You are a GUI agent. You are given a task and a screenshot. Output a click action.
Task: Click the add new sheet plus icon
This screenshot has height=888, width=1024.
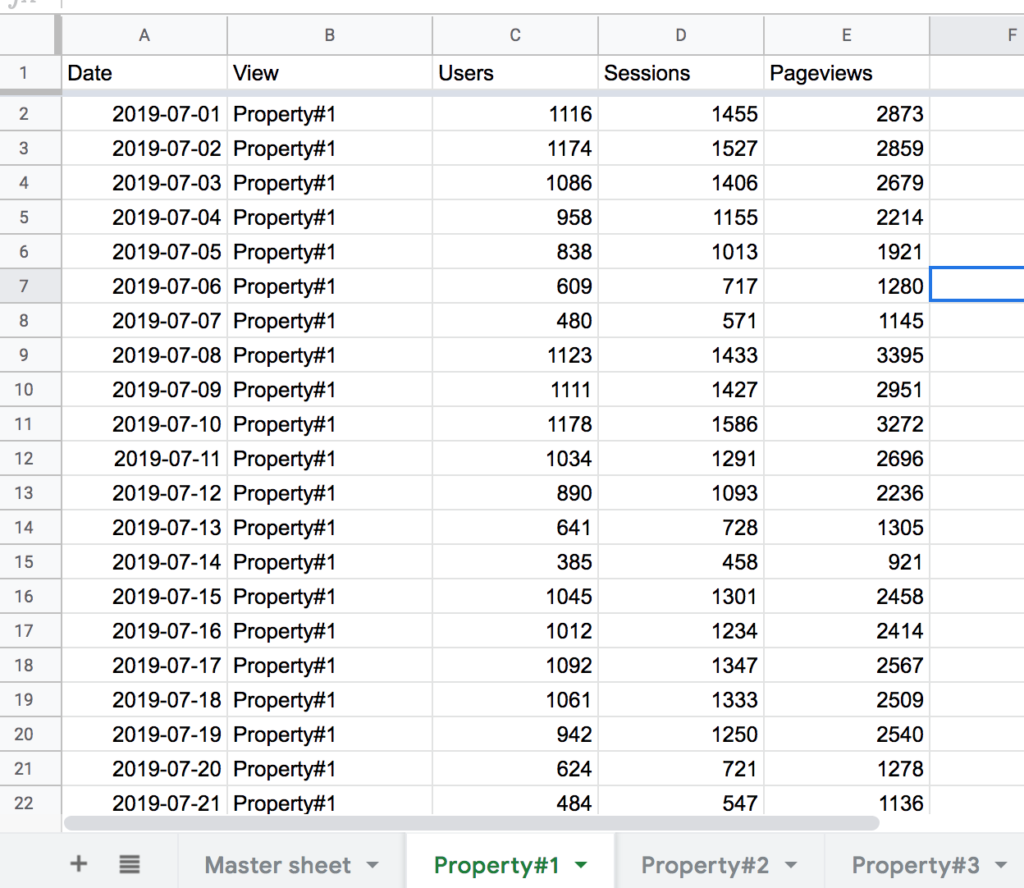pyautogui.click(x=79, y=864)
